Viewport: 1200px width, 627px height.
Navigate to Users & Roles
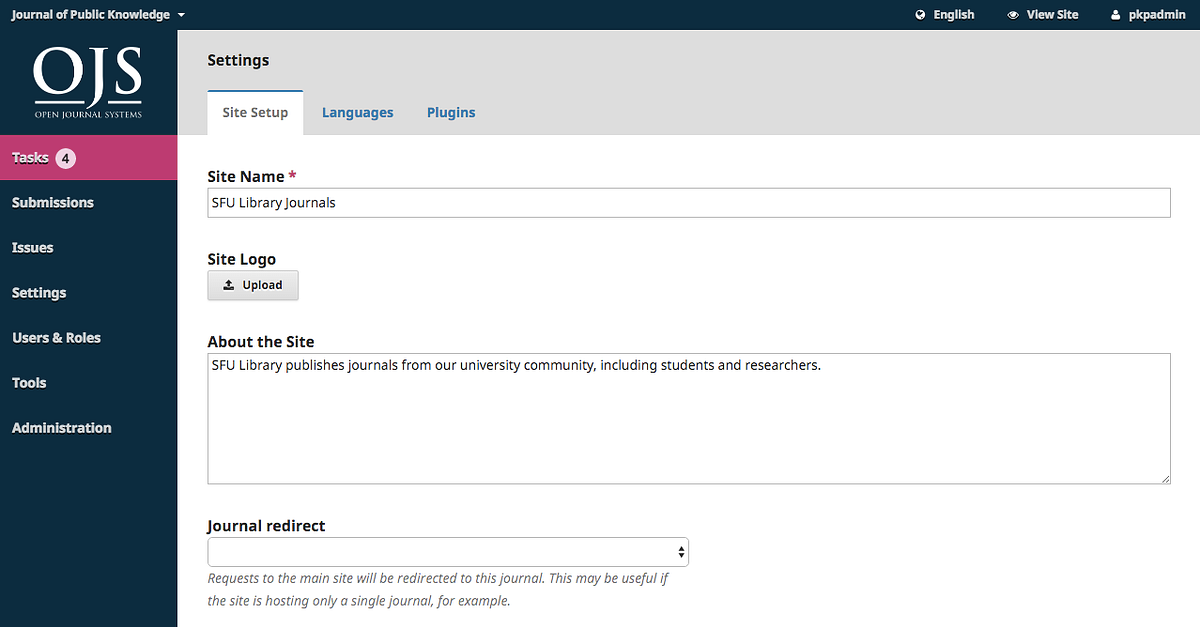click(x=56, y=338)
